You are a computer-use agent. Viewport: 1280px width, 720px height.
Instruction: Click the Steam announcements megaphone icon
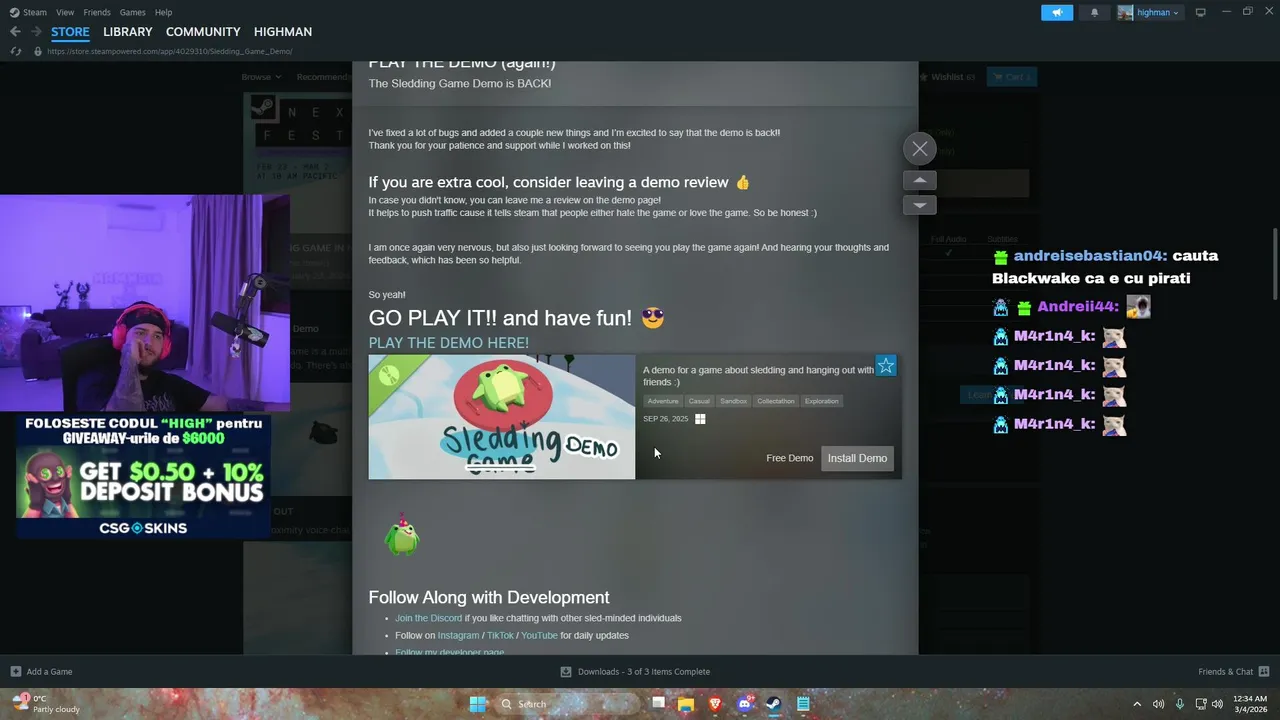point(1057,12)
